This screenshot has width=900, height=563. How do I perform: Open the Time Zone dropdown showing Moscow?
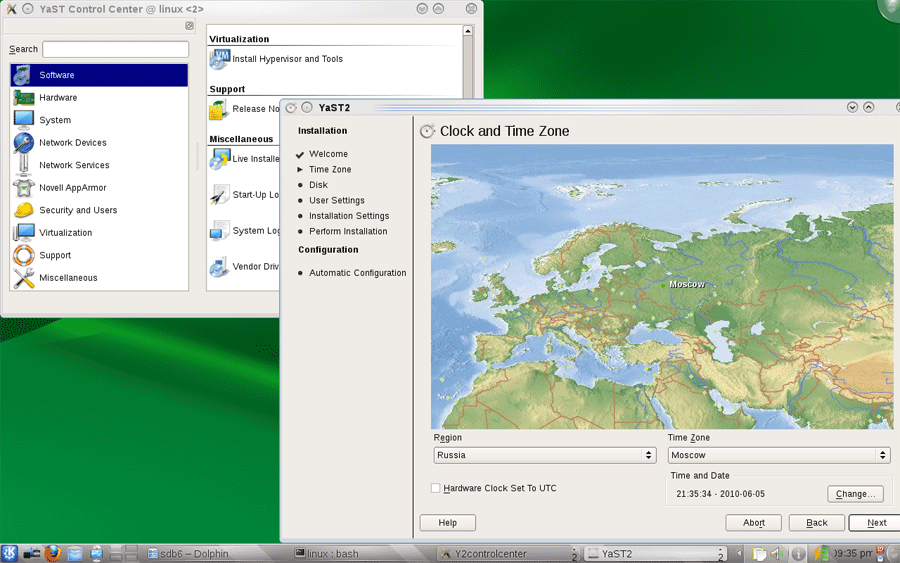[x=779, y=455]
